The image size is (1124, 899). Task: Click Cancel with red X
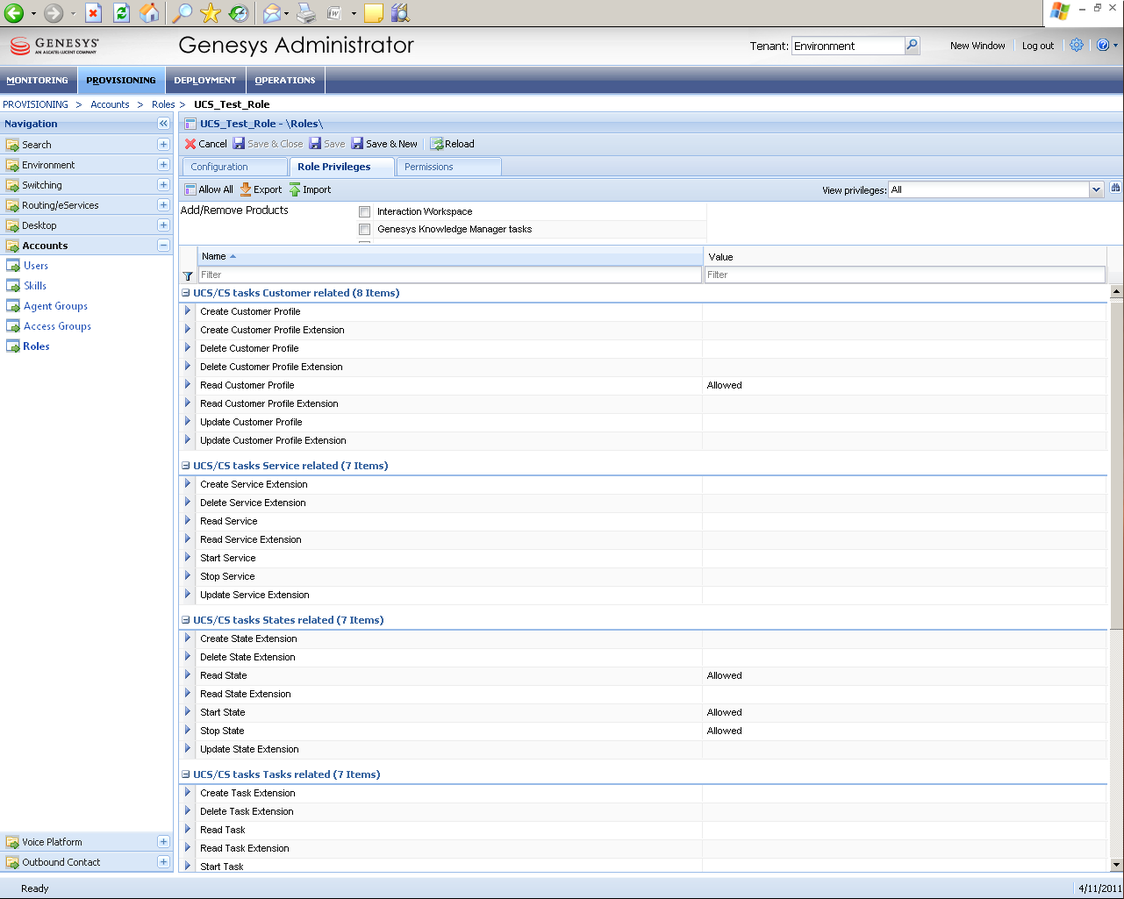point(206,143)
